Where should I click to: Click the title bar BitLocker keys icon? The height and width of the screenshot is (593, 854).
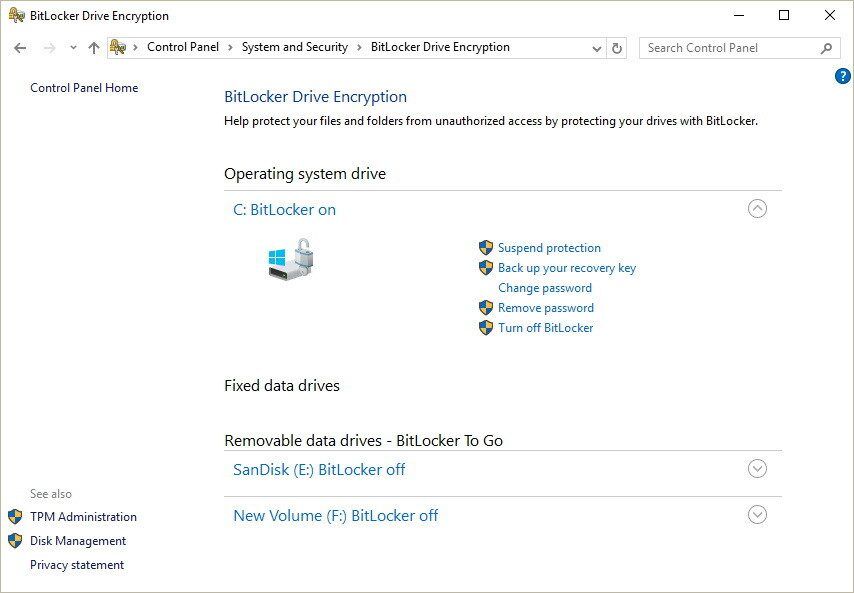pyautogui.click(x=17, y=15)
